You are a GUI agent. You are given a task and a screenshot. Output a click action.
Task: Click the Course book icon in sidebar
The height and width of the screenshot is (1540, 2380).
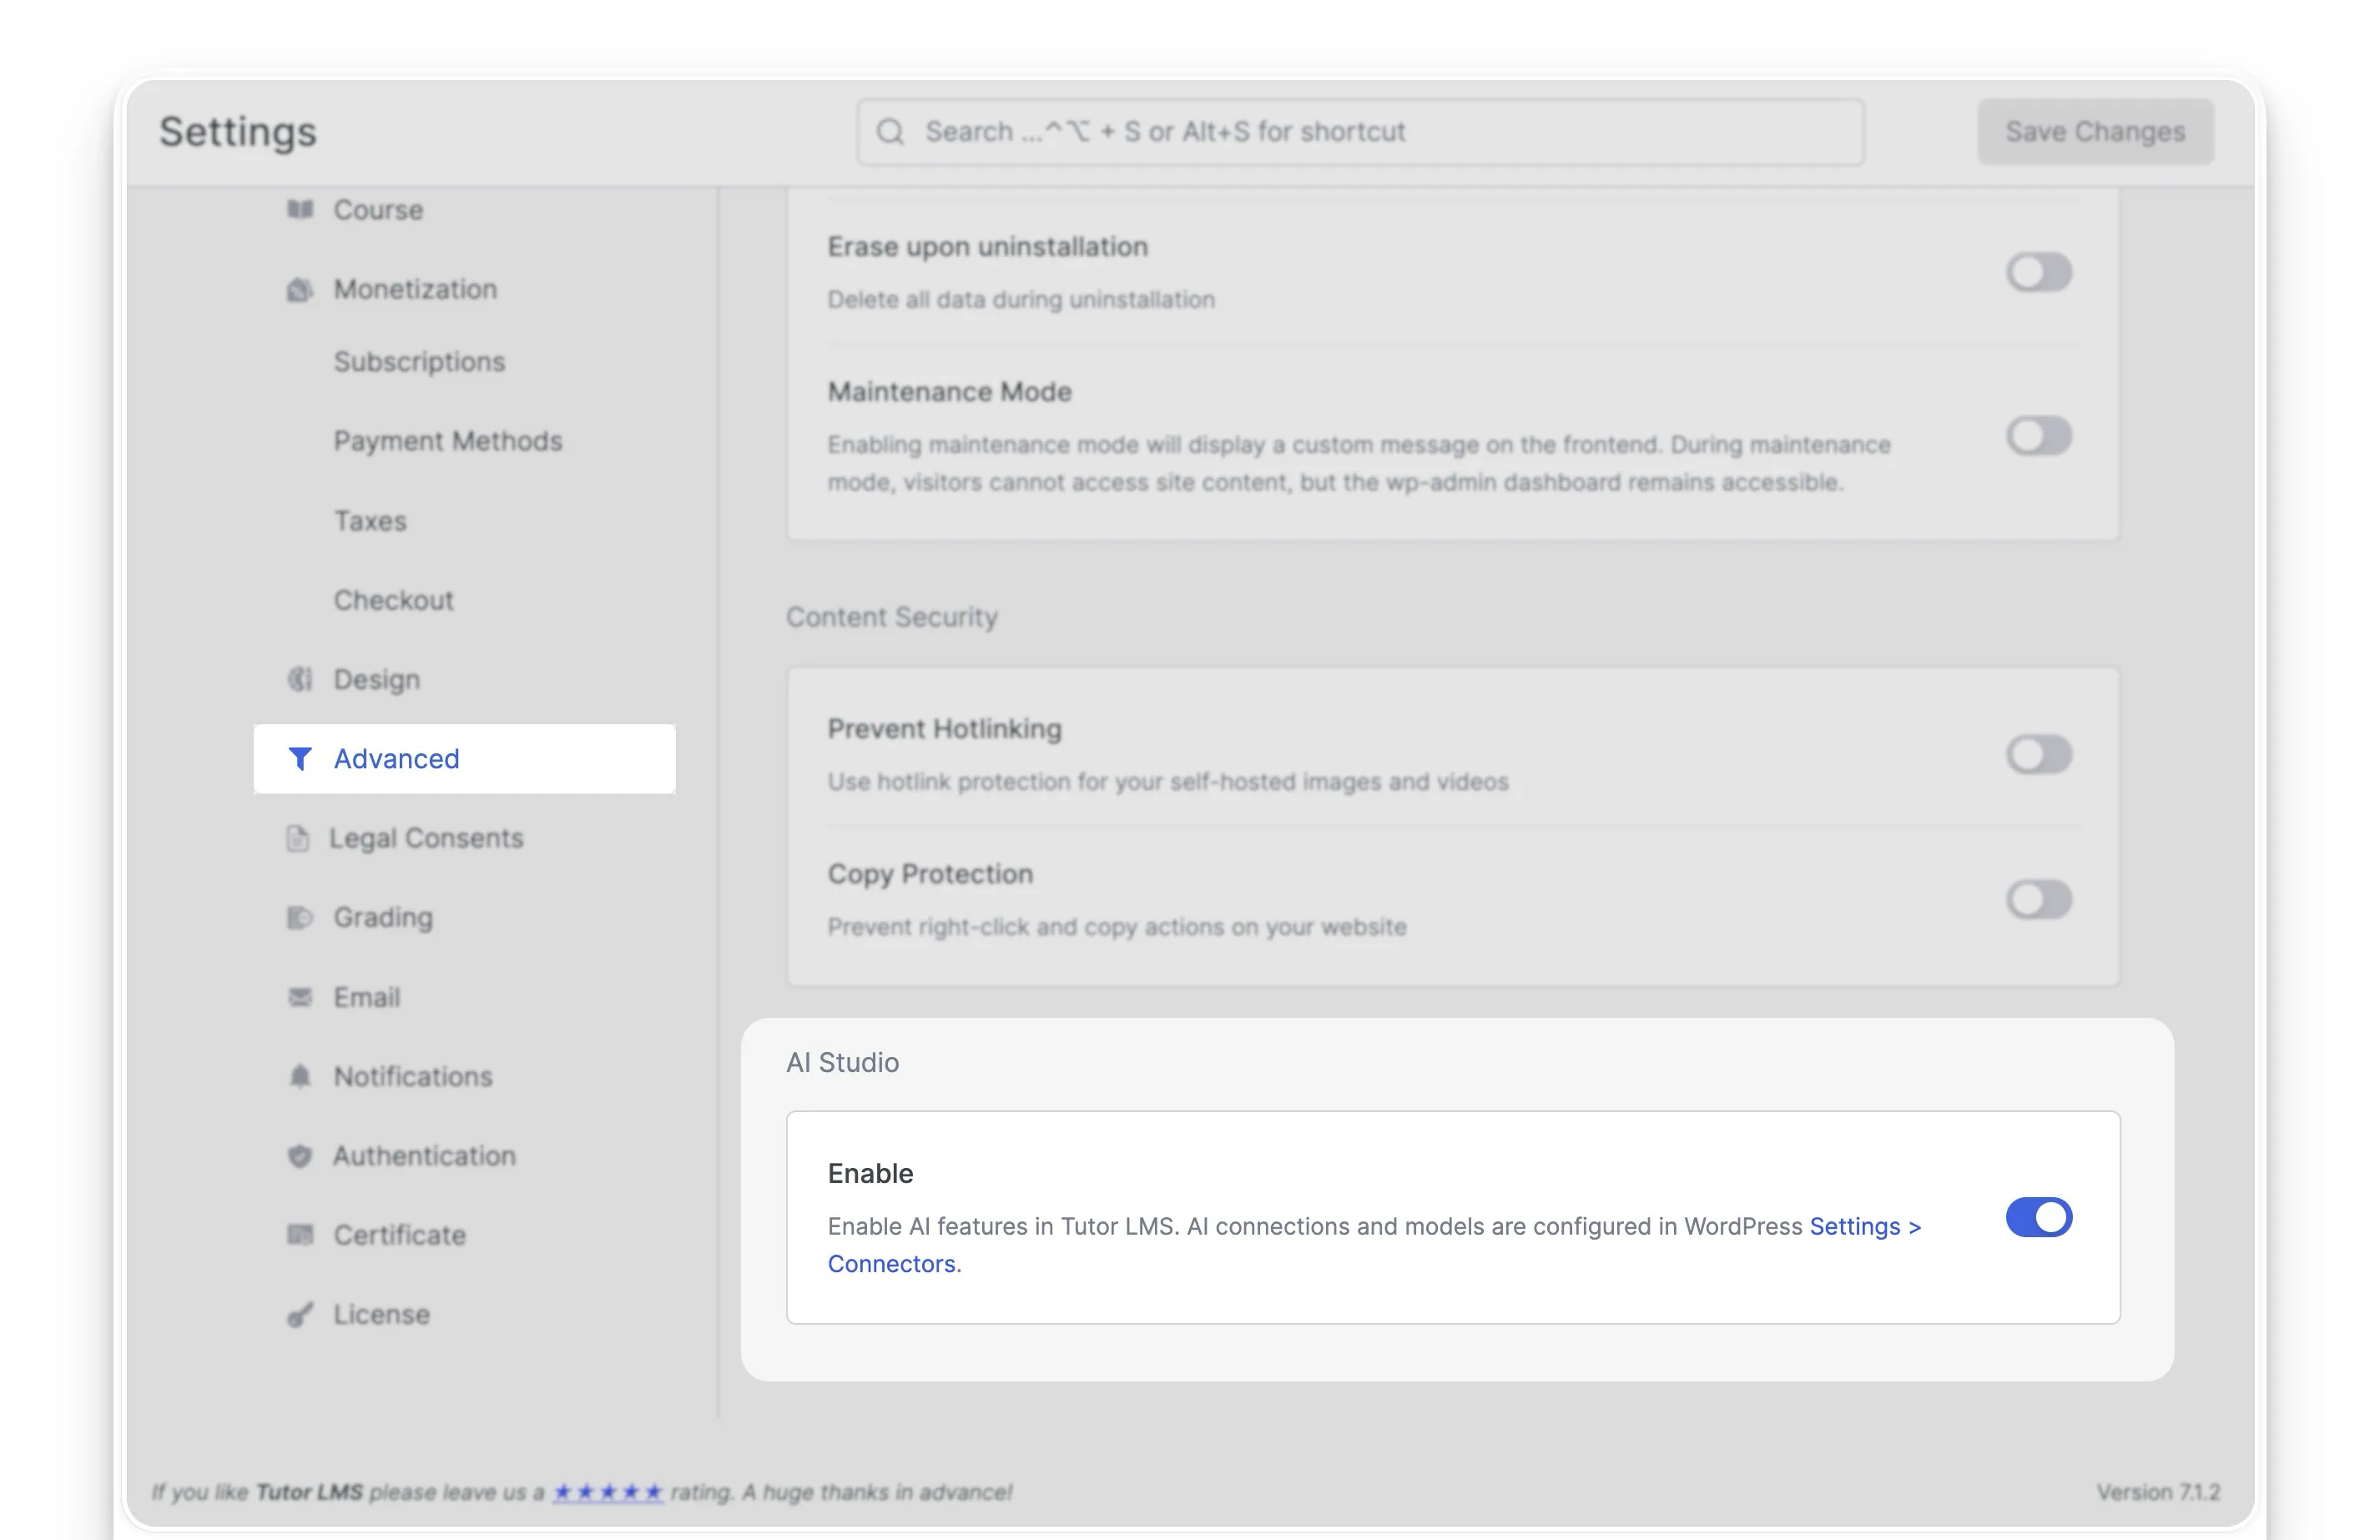point(300,209)
